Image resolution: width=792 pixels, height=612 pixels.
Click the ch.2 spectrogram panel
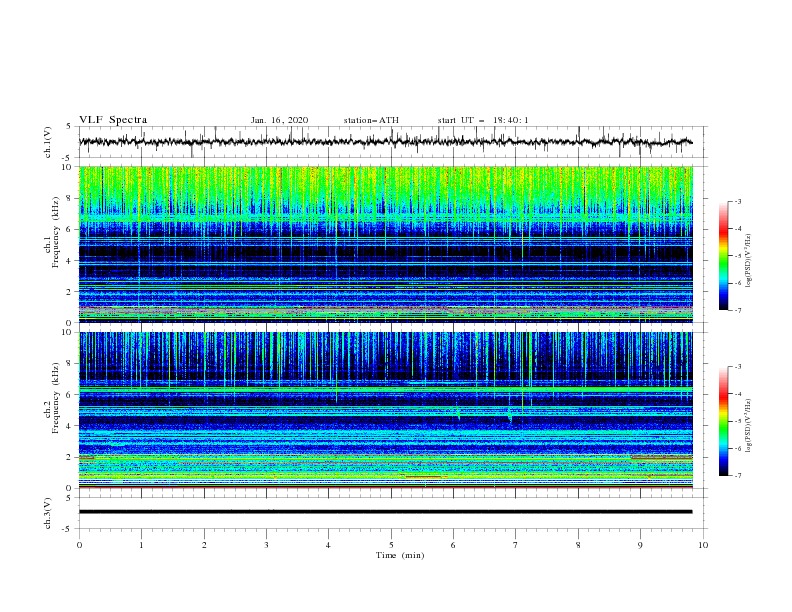(x=385, y=410)
